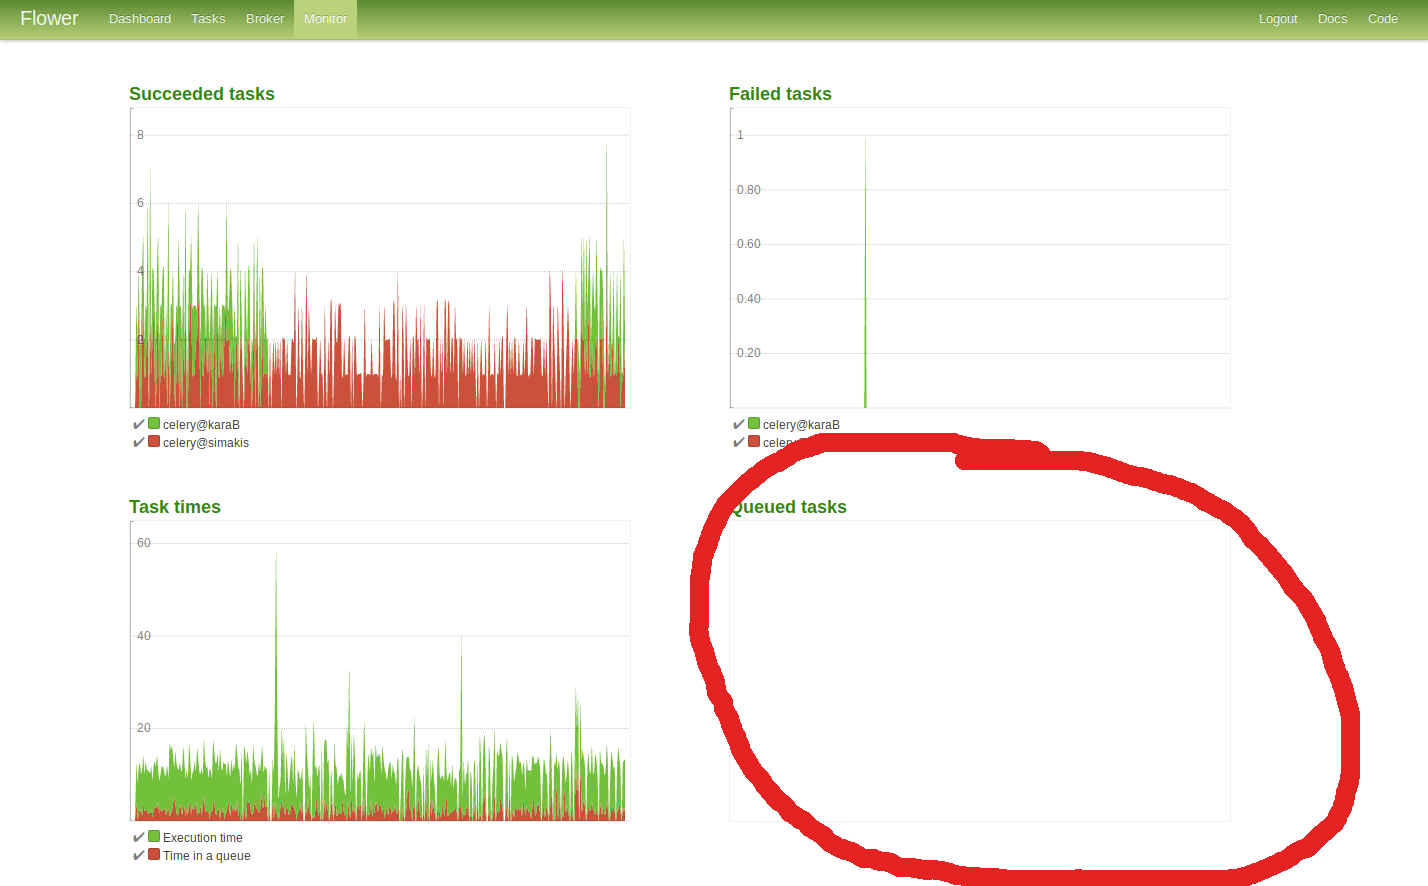Click the Logout link

pos(1278,19)
